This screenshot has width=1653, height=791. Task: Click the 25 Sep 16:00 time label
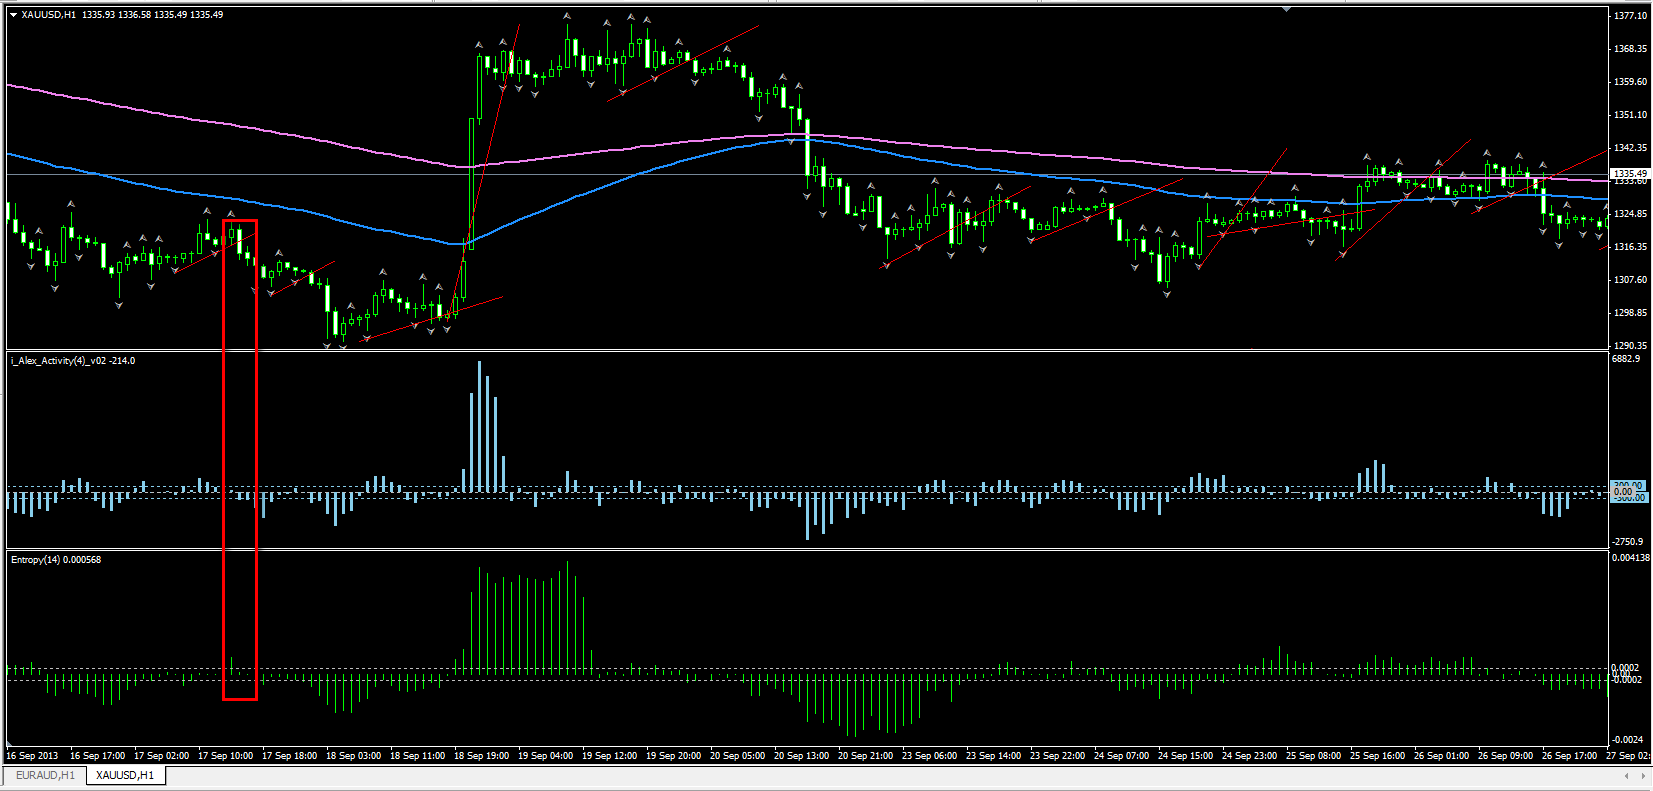tap(1377, 756)
